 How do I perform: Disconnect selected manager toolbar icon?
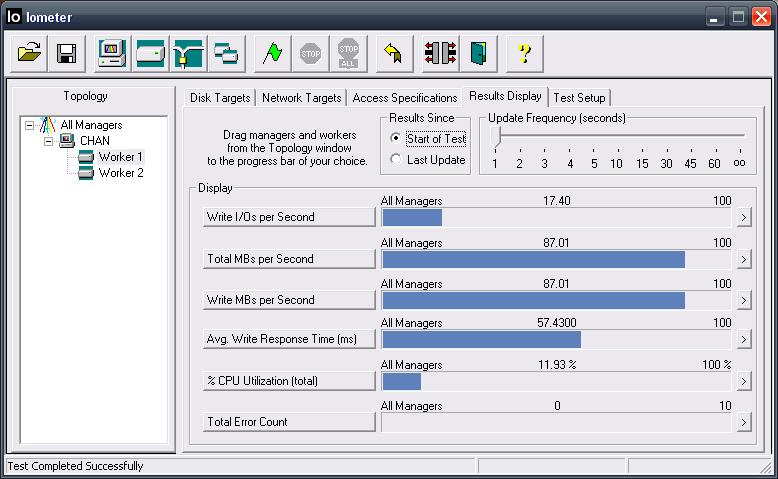[440, 54]
